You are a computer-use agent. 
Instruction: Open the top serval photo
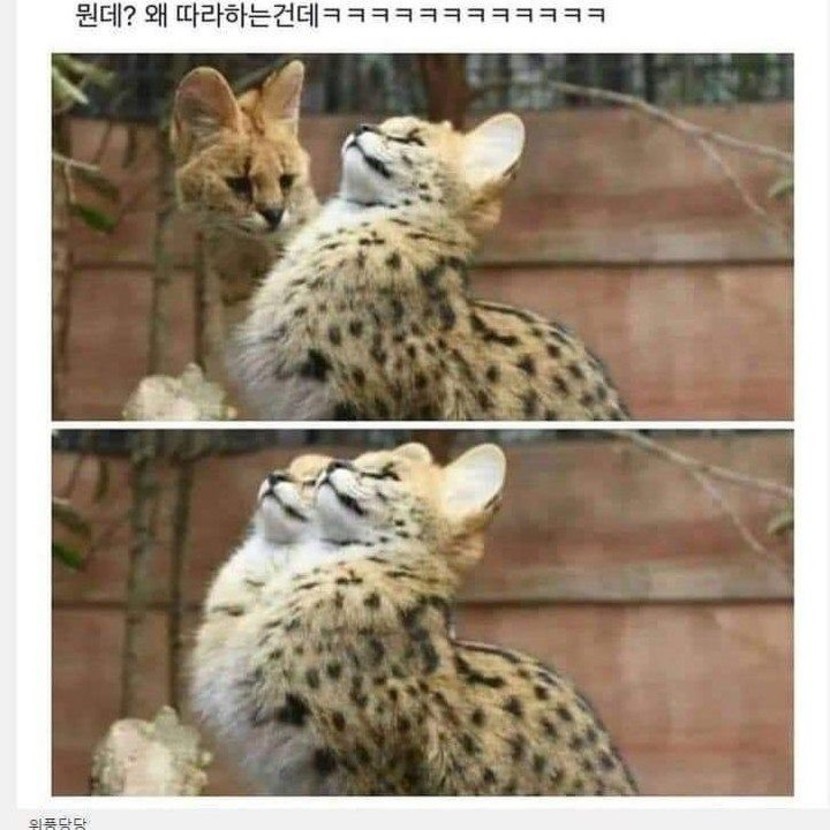(x=422, y=237)
